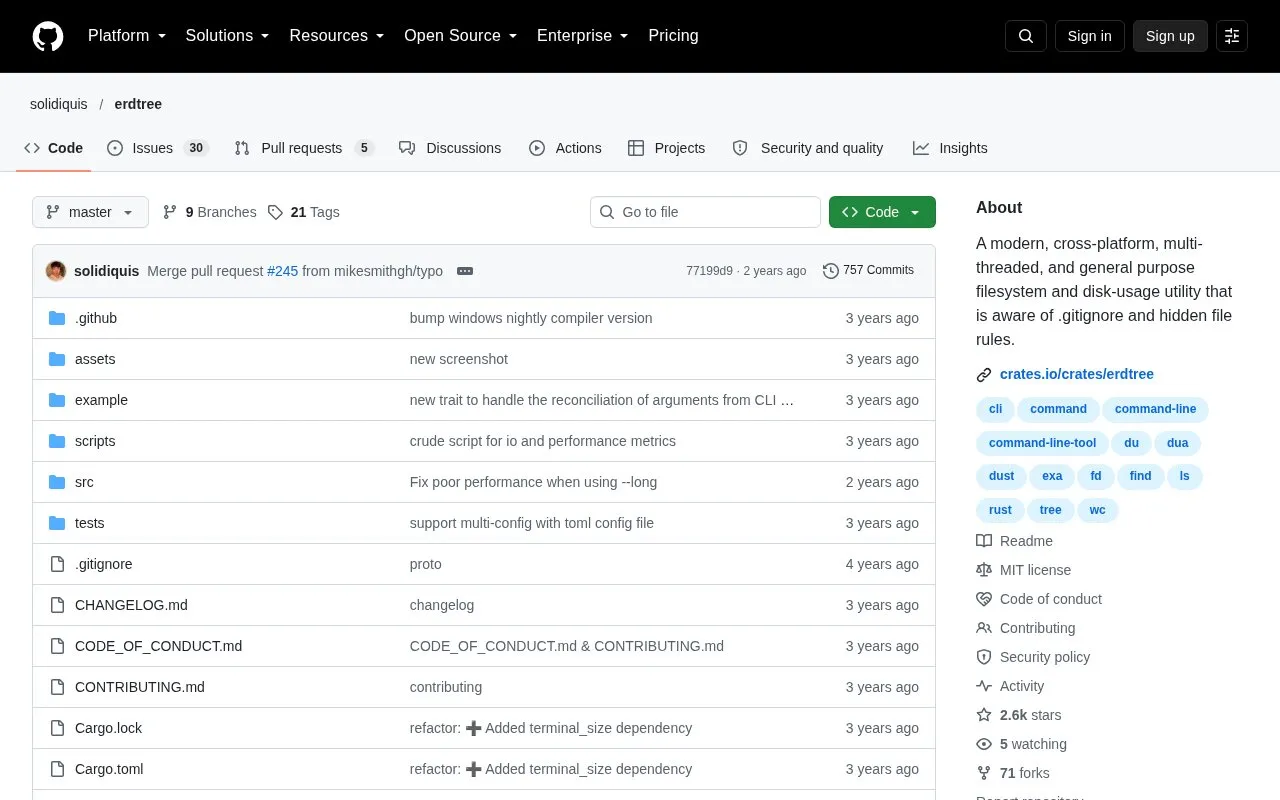Open the erdtree repository name link
1280x800 pixels.
(138, 104)
